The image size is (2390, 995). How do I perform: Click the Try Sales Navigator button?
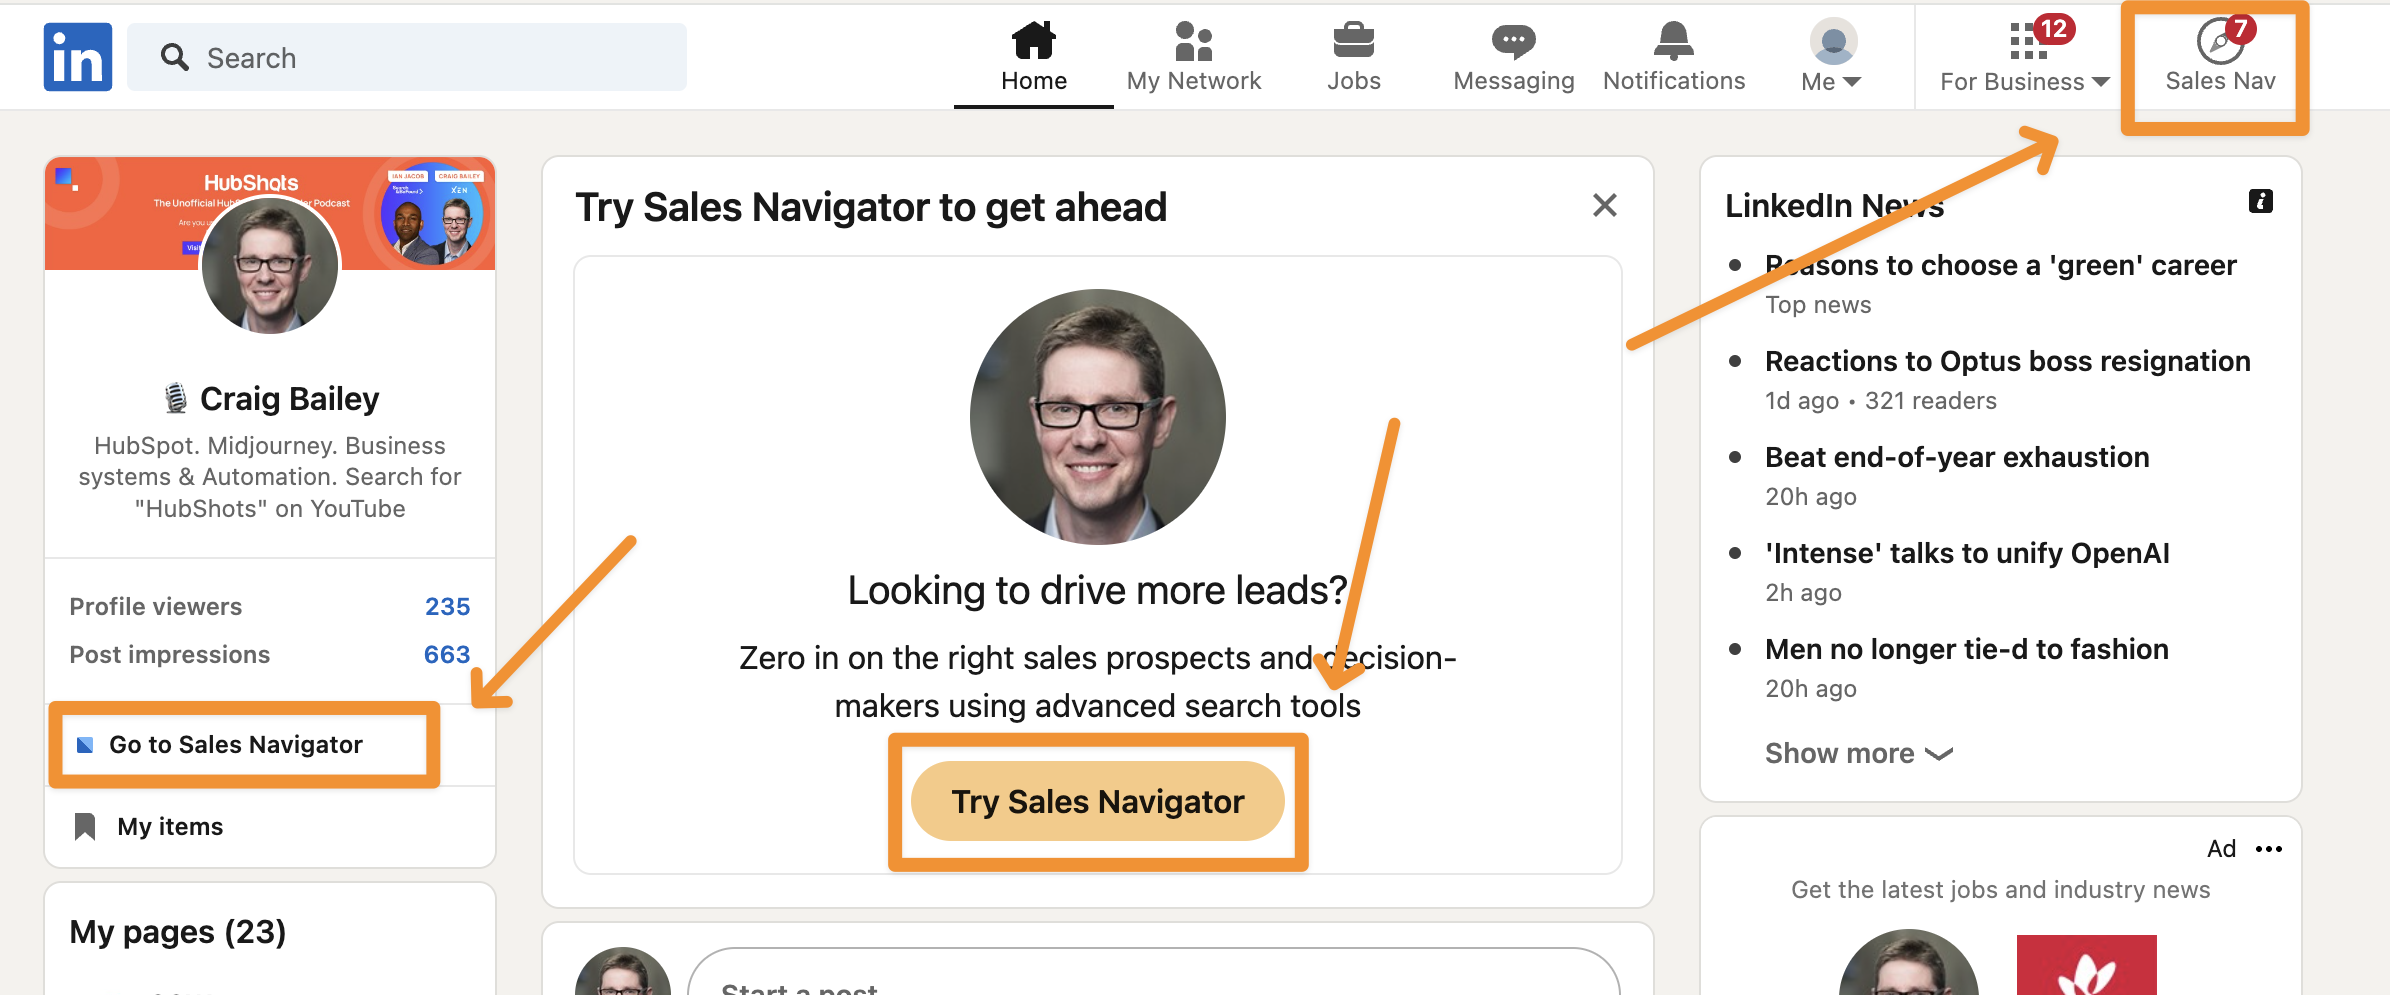[x=1097, y=801]
